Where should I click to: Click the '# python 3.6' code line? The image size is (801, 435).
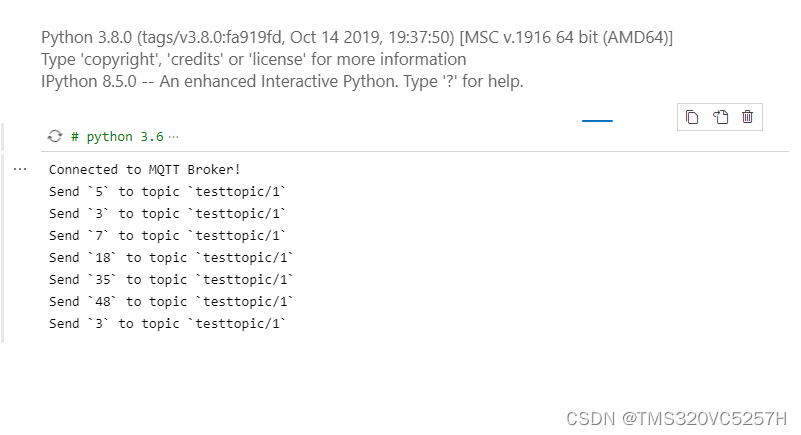pos(118,136)
